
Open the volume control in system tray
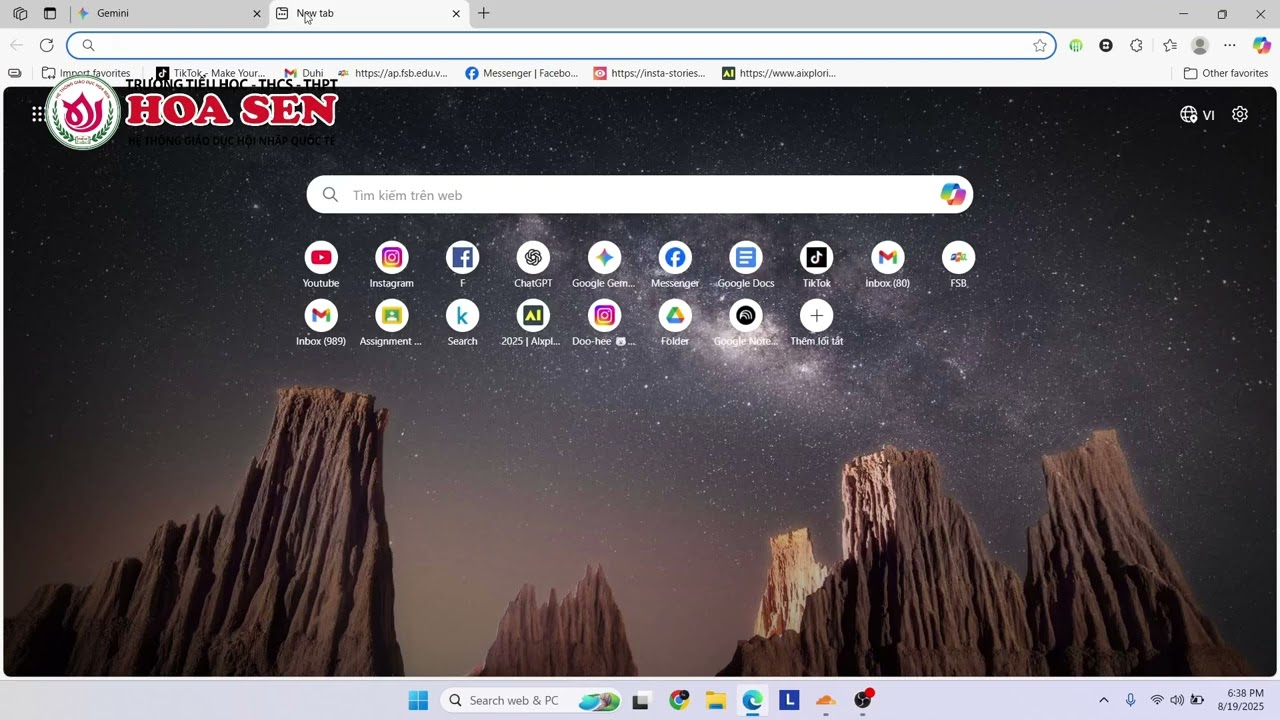pyautogui.click(x=1177, y=700)
